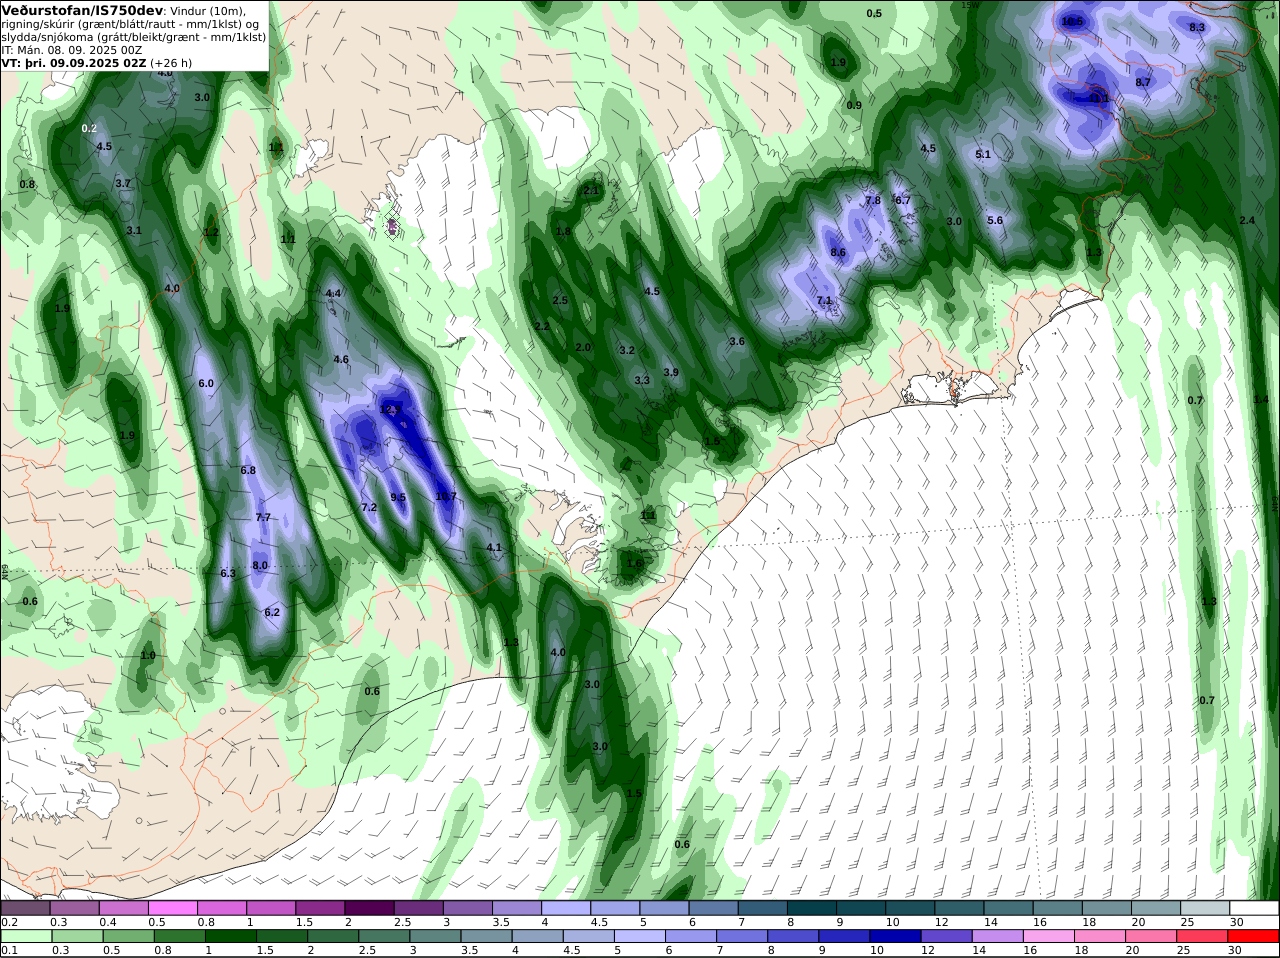Click the precipitation value 3.6 on the map
1280x958 pixels.
coord(737,341)
